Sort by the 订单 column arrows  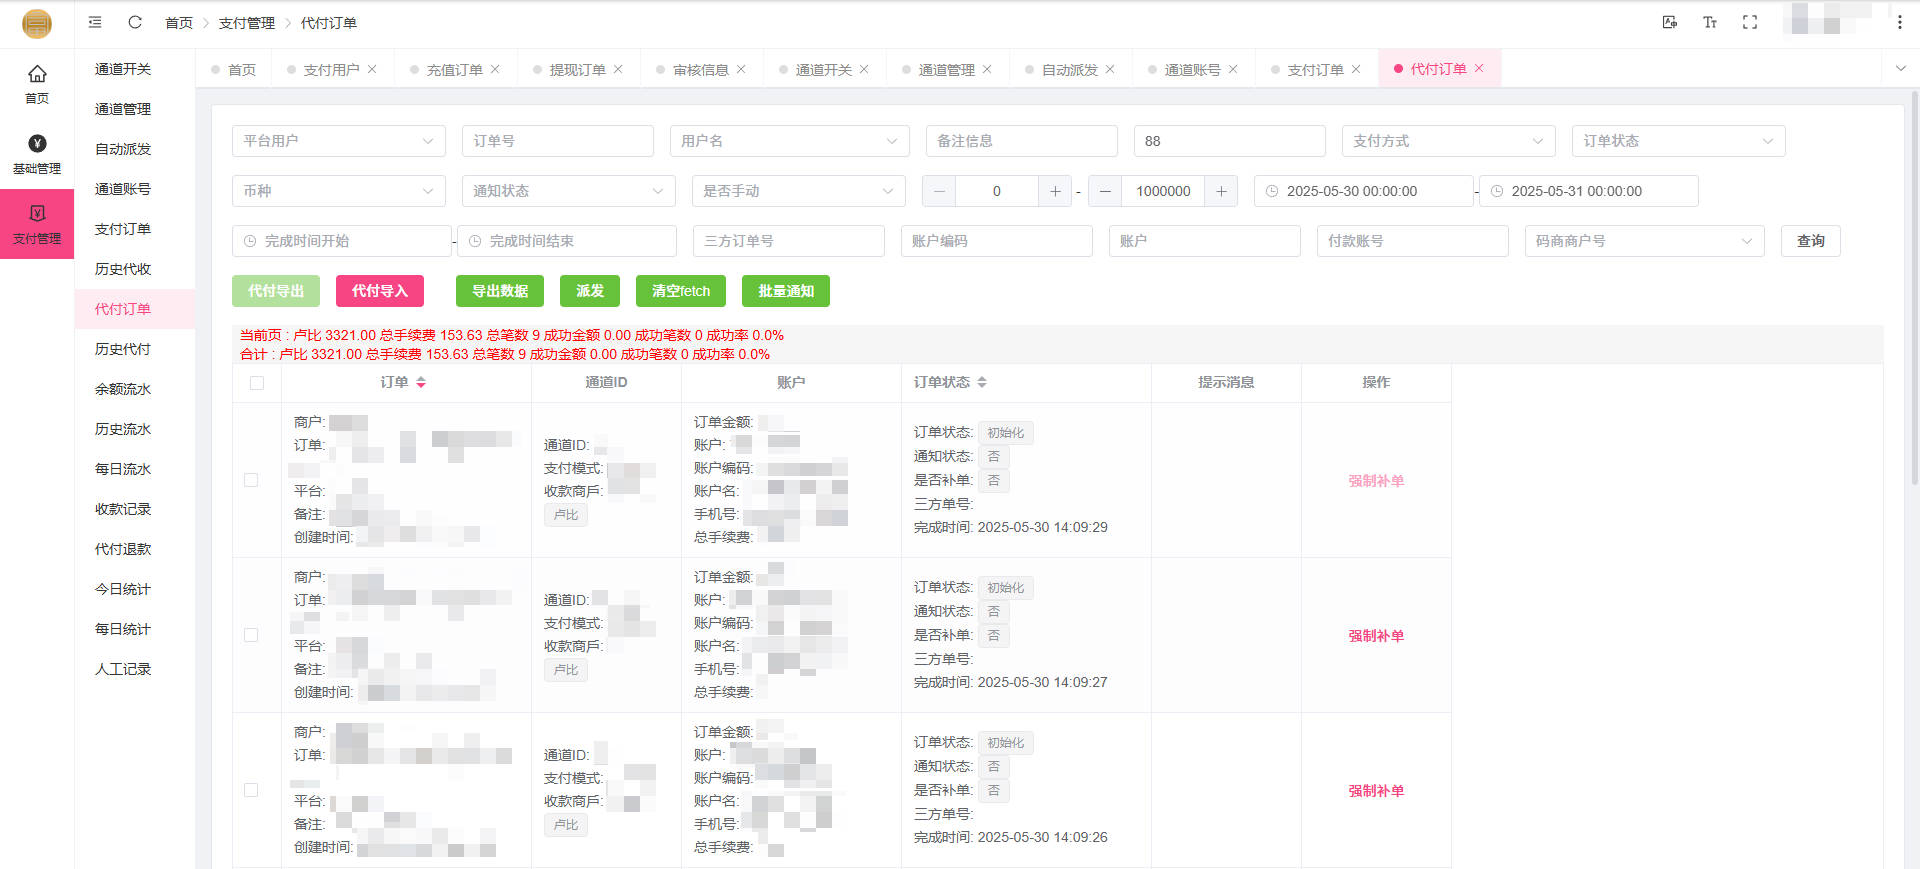(421, 382)
